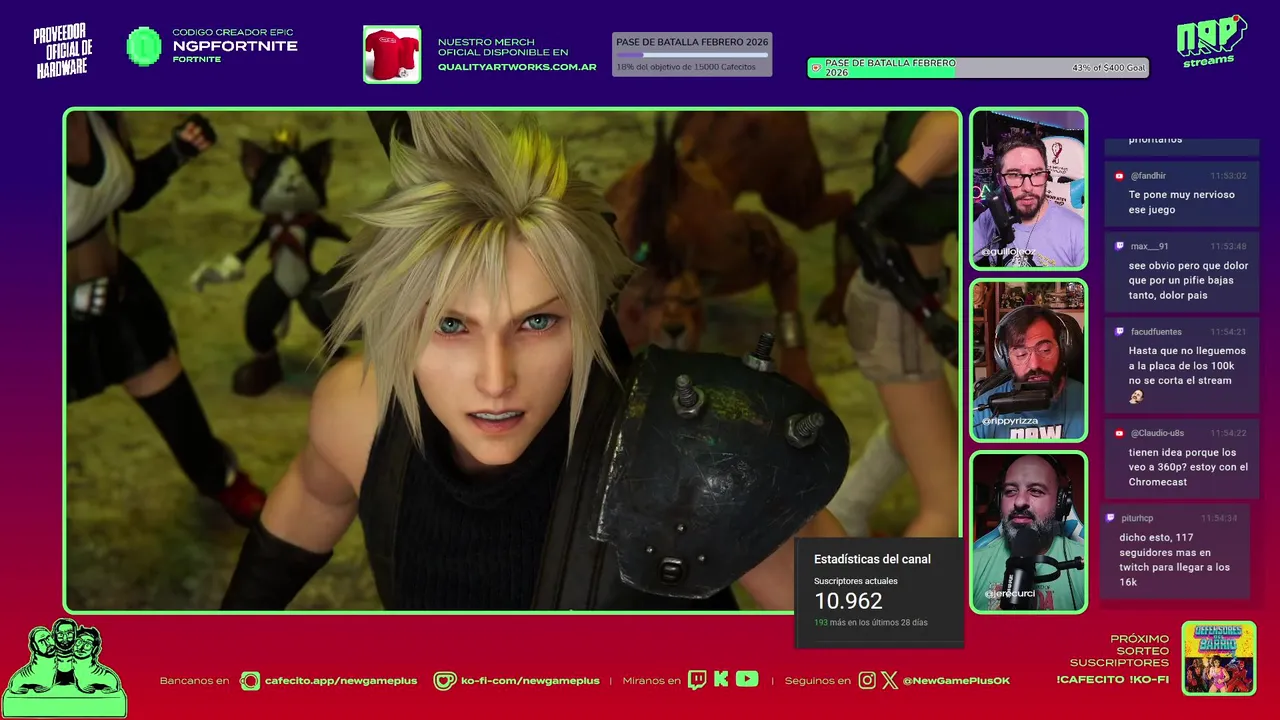The image size is (1280, 720).
Task: Click the NGPFORTNITE creator code text
Action: click(235, 46)
